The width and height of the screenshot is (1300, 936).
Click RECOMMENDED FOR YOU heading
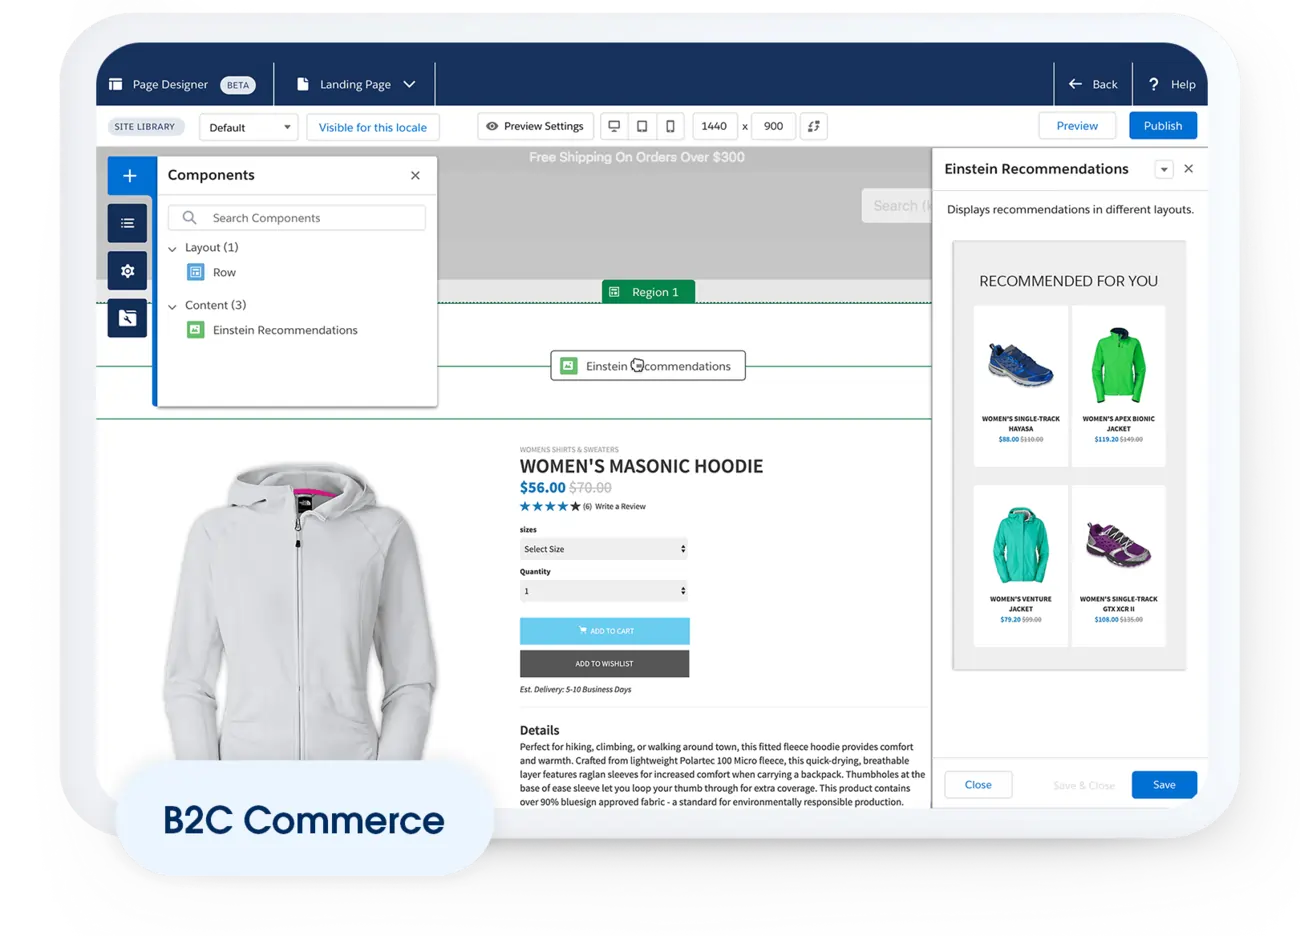point(1068,281)
